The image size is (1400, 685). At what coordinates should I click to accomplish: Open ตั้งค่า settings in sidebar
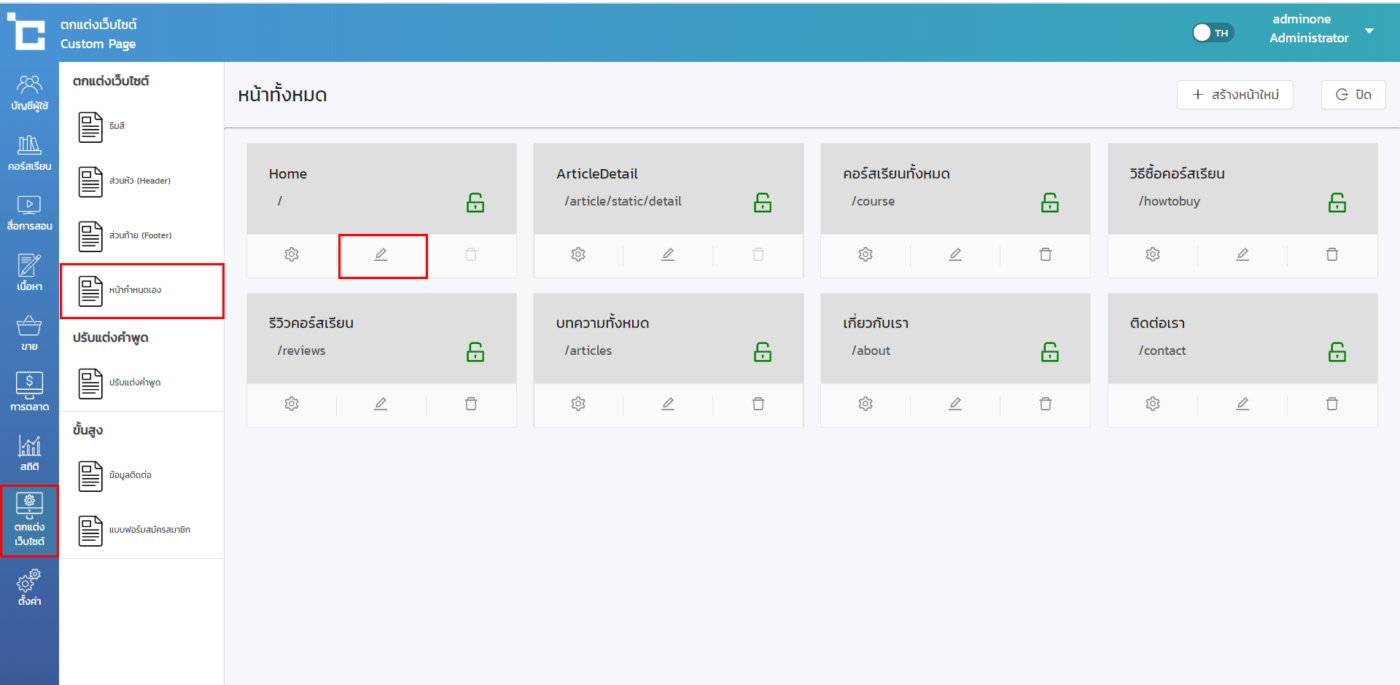(x=29, y=588)
